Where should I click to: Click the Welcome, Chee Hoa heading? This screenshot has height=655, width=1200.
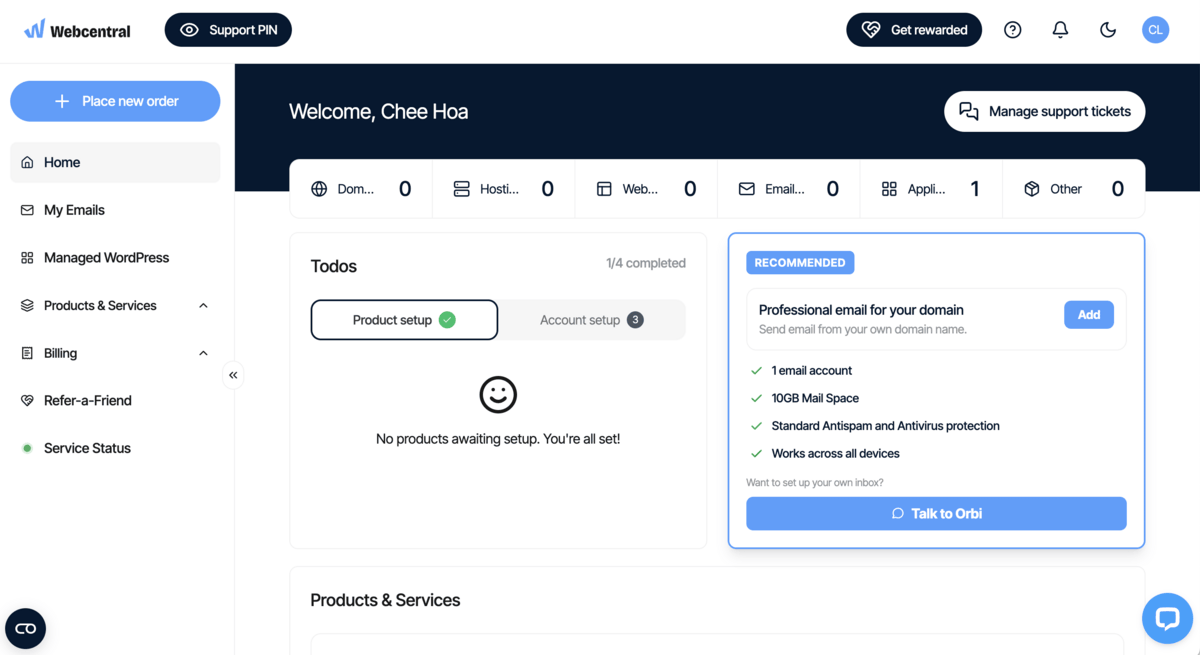tap(378, 112)
